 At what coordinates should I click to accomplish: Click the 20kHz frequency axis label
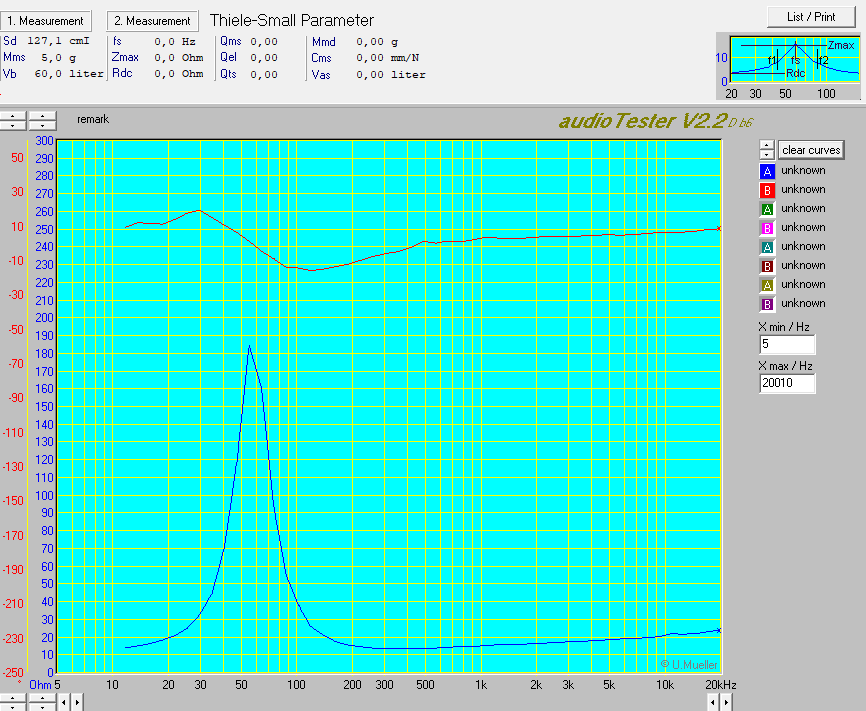pyautogui.click(x=721, y=685)
